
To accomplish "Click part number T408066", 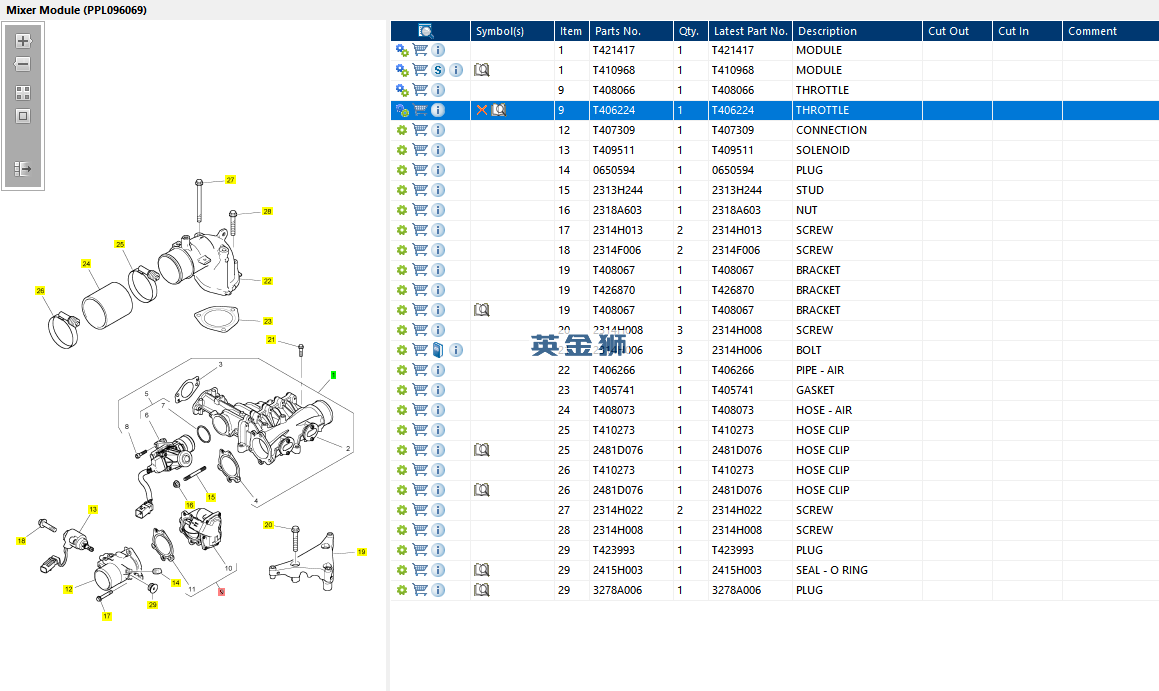I will point(614,90).
